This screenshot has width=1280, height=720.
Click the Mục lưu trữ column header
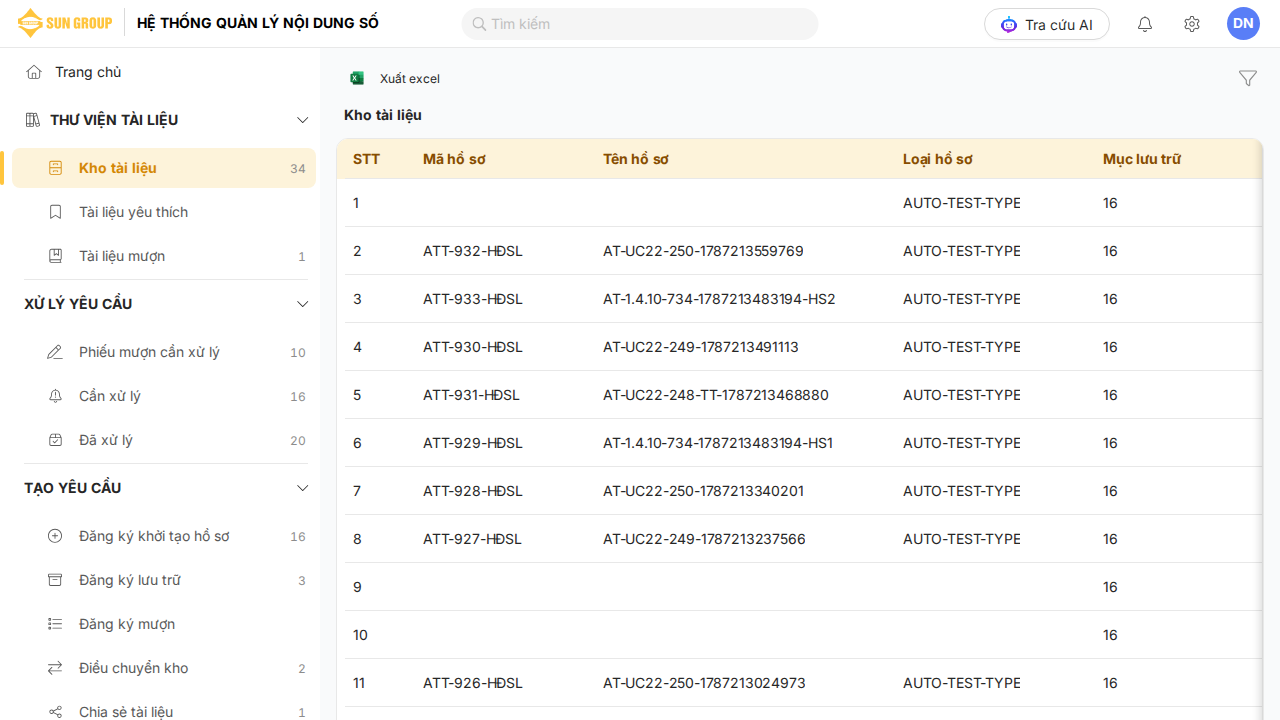[1142, 159]
